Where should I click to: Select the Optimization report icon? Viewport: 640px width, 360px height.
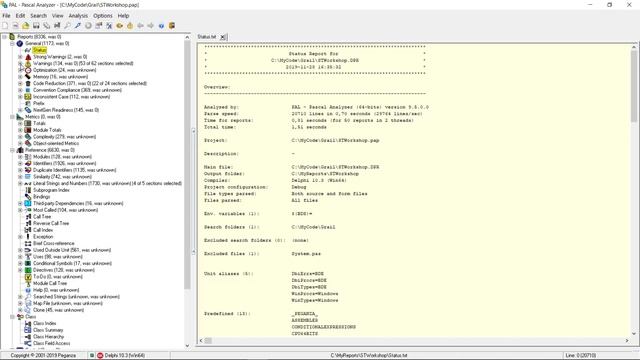coord(28,70)
